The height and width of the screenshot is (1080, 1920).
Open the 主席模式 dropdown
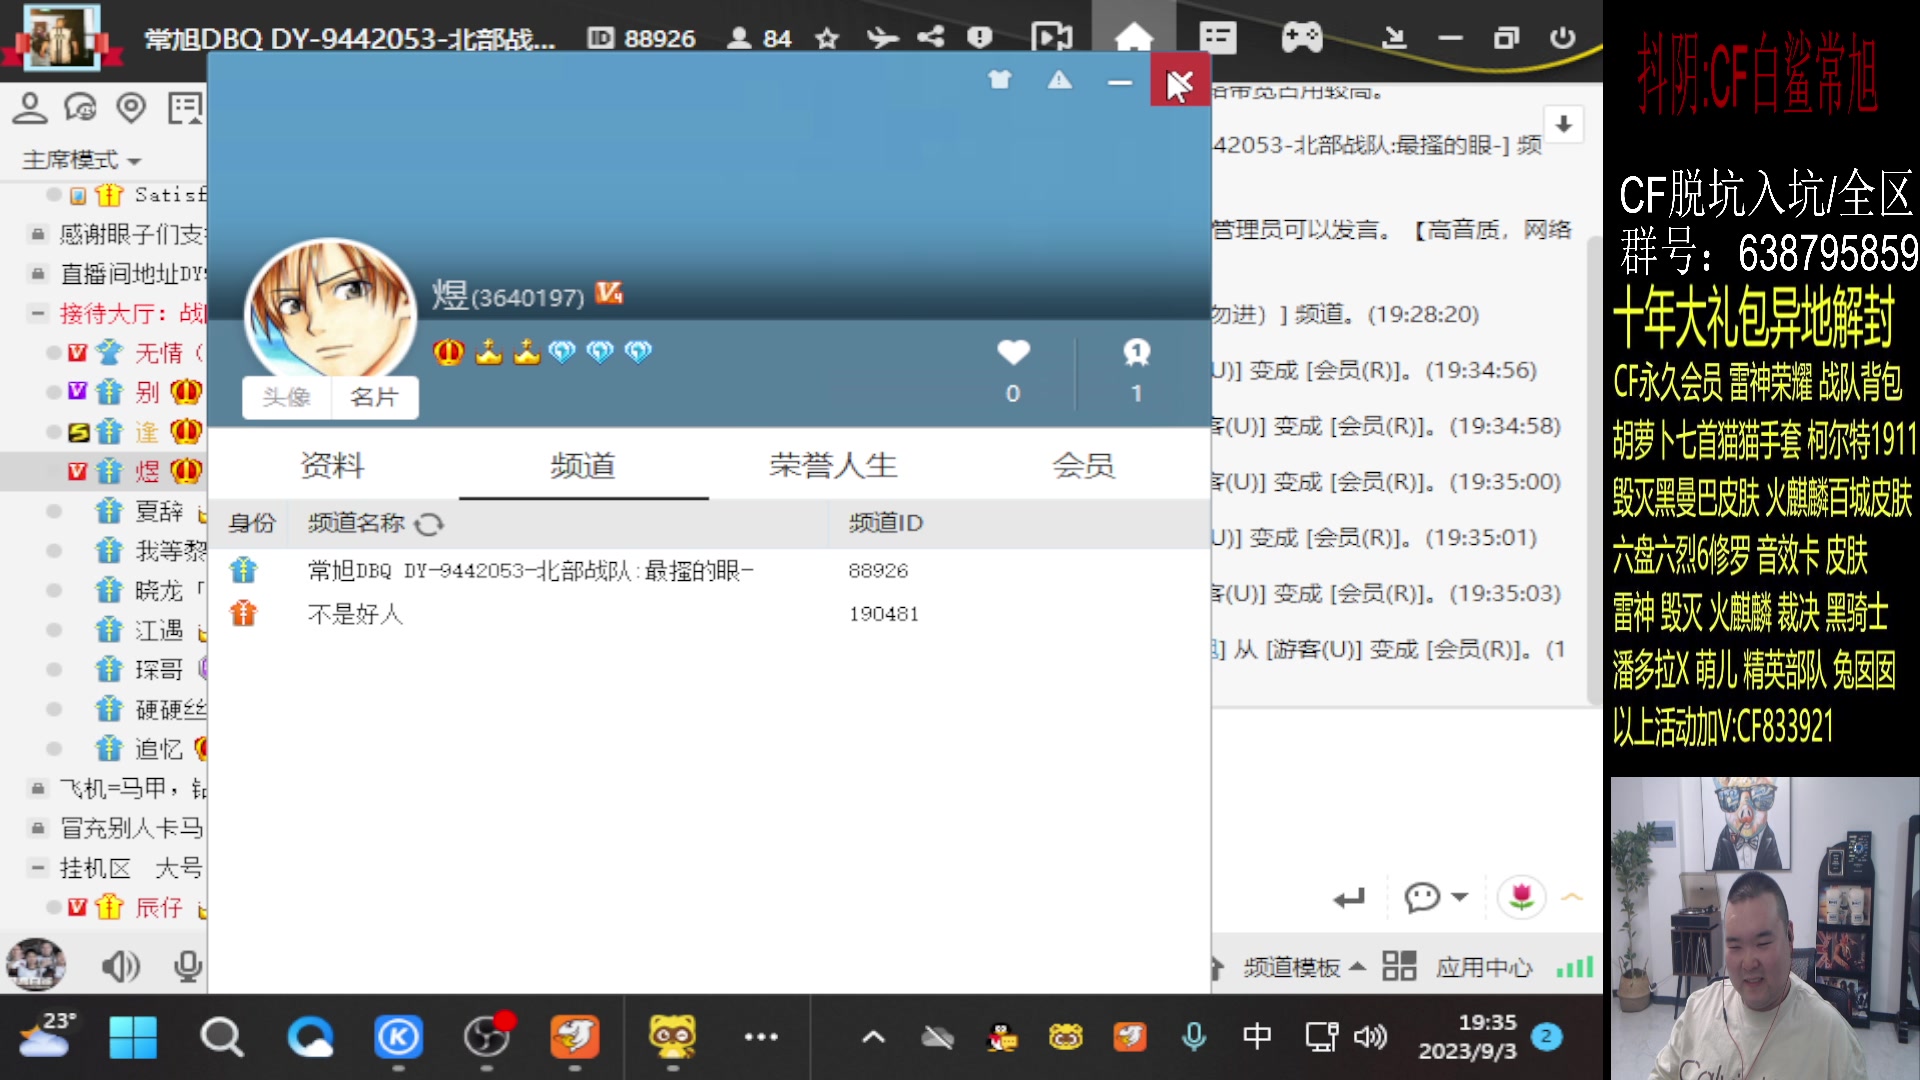tap(82, 160)
